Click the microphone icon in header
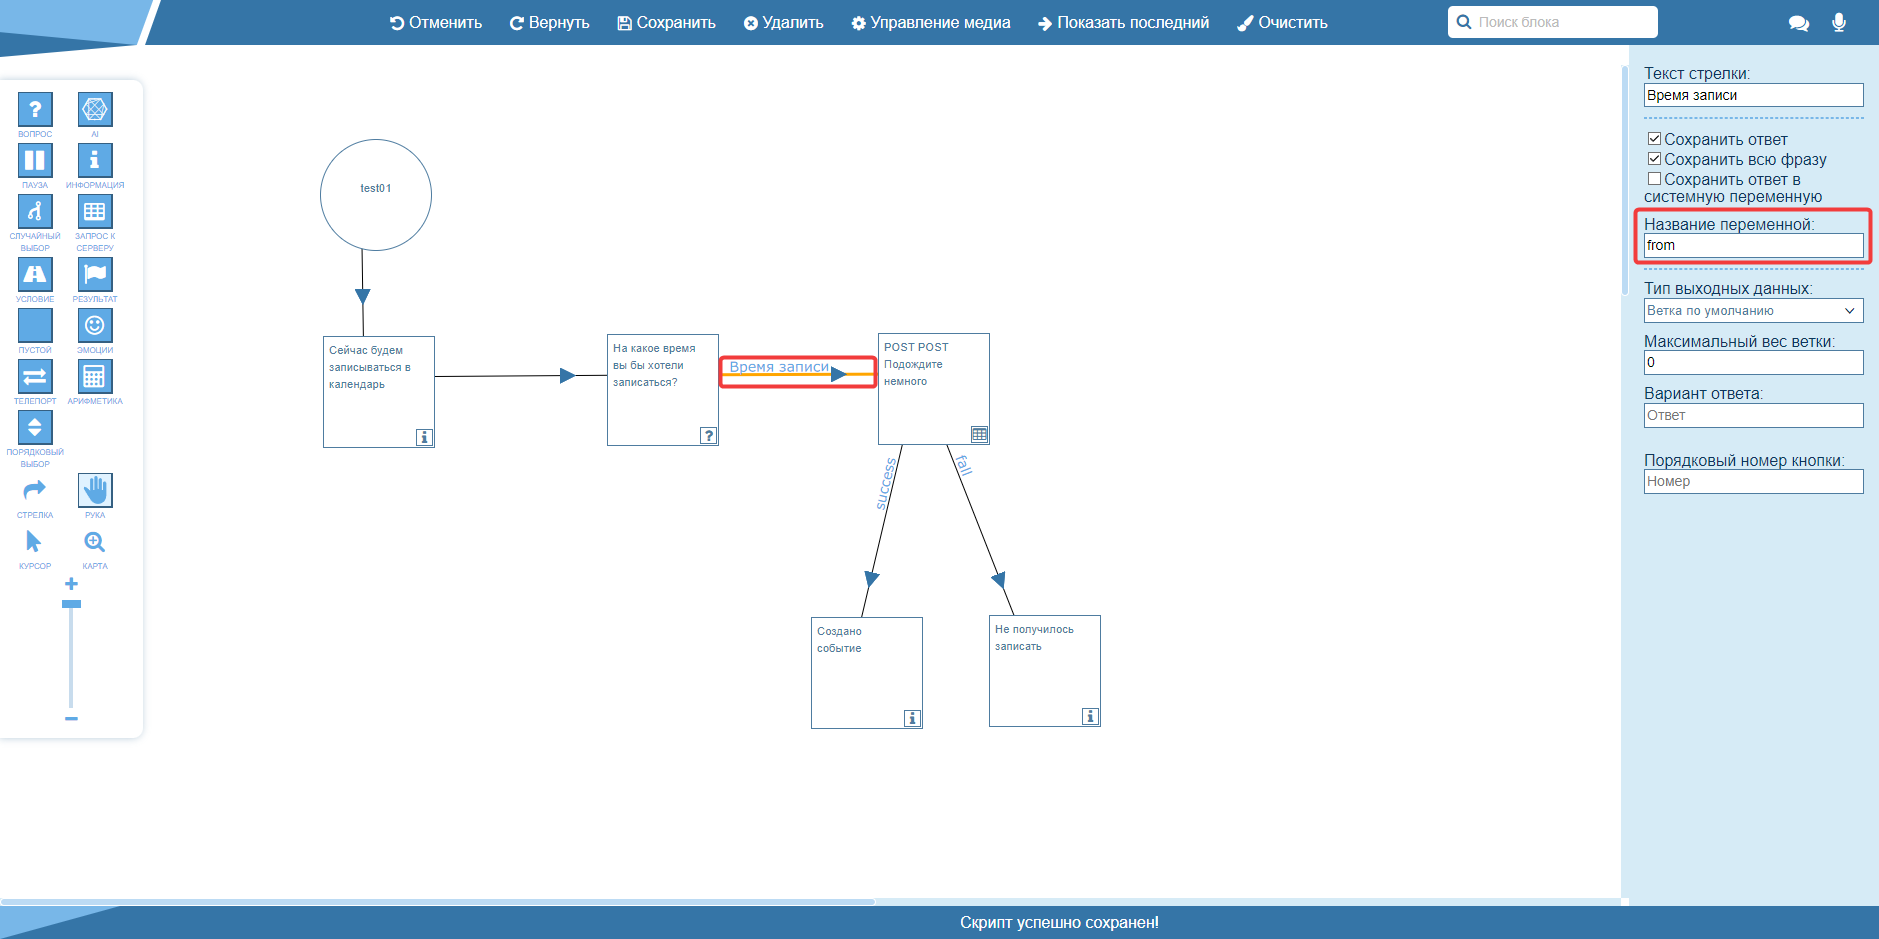The image size is (1879, 939). point(1838,22)
